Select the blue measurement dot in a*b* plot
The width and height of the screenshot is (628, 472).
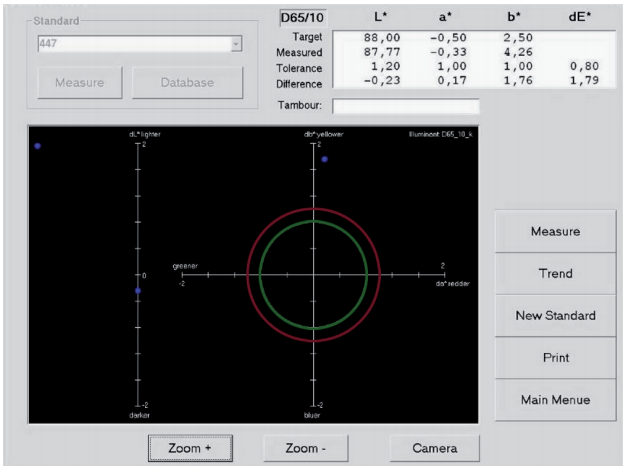click(324, 159)
